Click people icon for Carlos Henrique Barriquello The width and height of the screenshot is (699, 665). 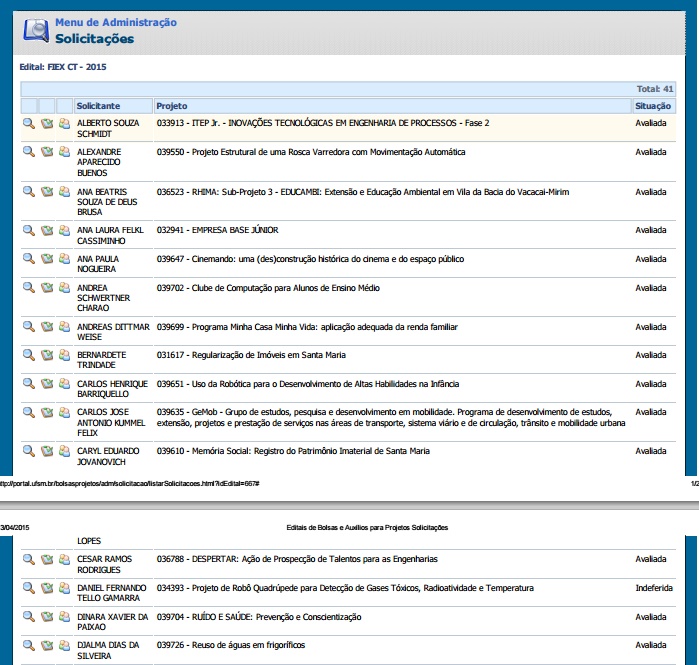tap(64, 384)
